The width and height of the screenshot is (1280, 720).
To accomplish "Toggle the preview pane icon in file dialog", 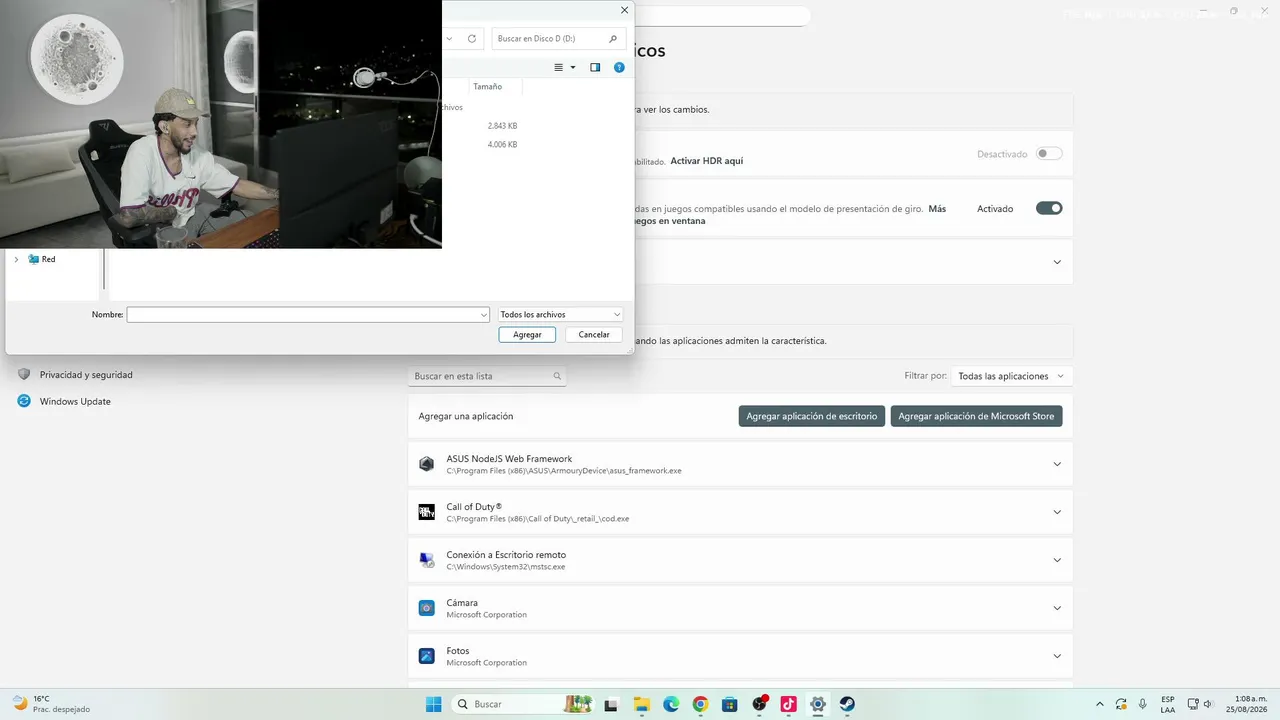I will pos(595,67).
